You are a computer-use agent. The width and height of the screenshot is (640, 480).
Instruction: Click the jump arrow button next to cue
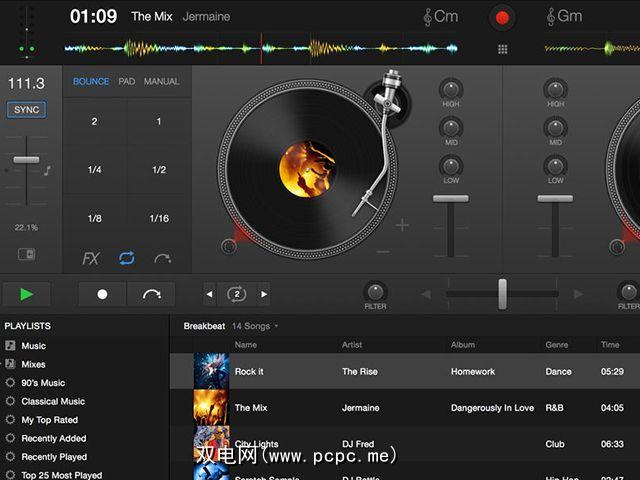click(x=152, y=295)
